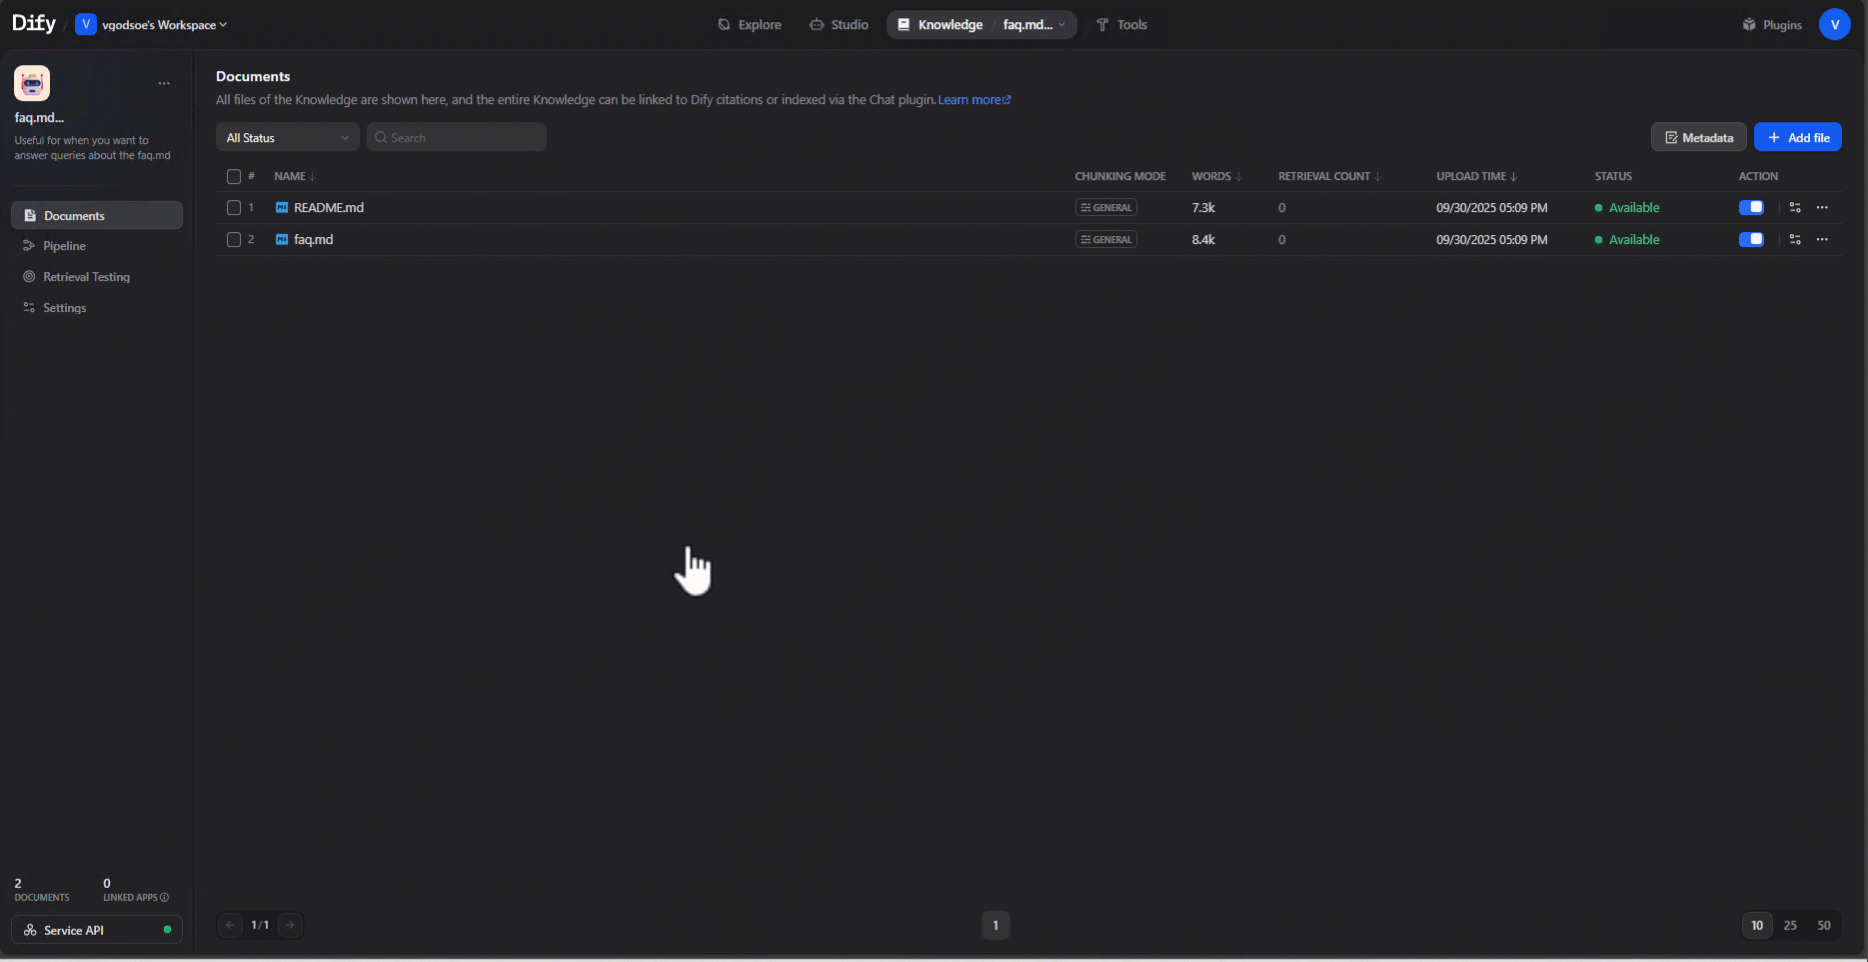Expand the faq.md knowledge selector in navbar
The height and width of the screenshot is (962, 1868).
pos(1034,25)
